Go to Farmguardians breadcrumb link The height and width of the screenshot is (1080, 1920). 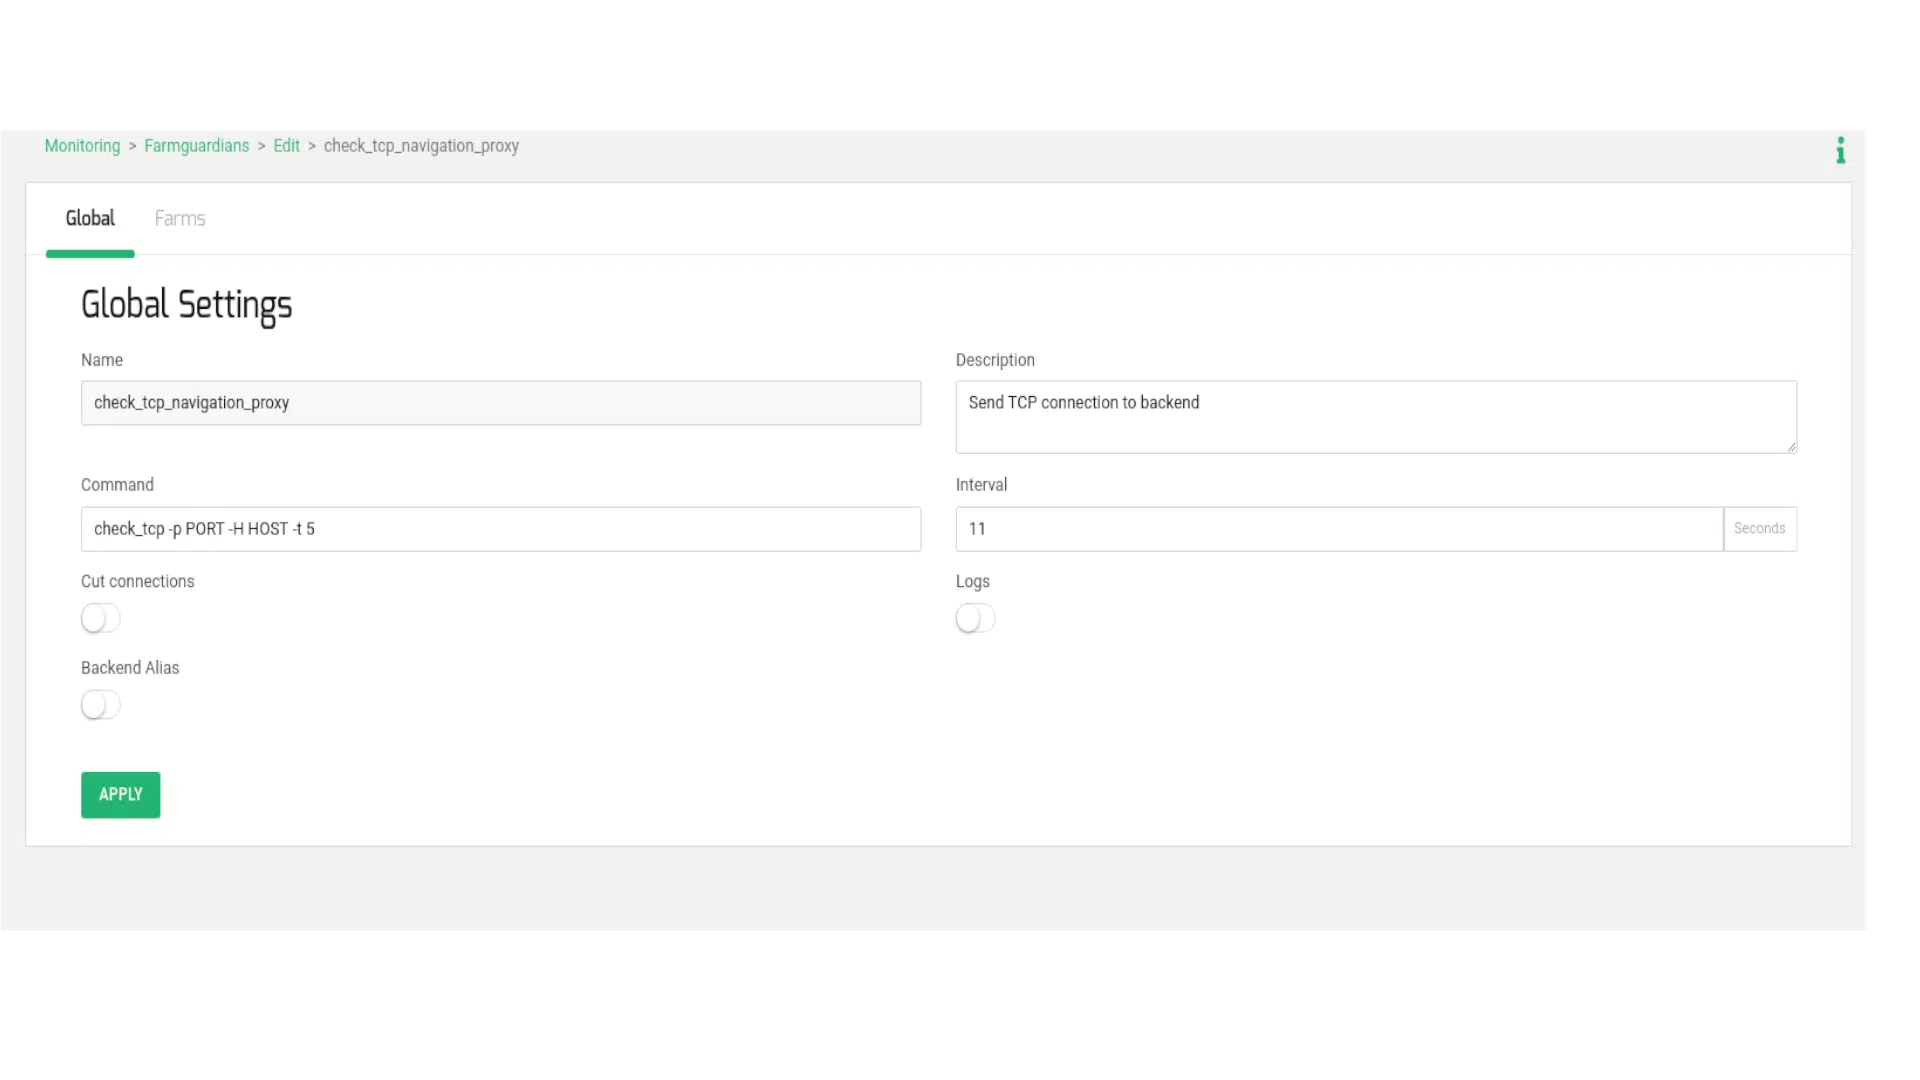pyautogui.click(x=196, y=146)
